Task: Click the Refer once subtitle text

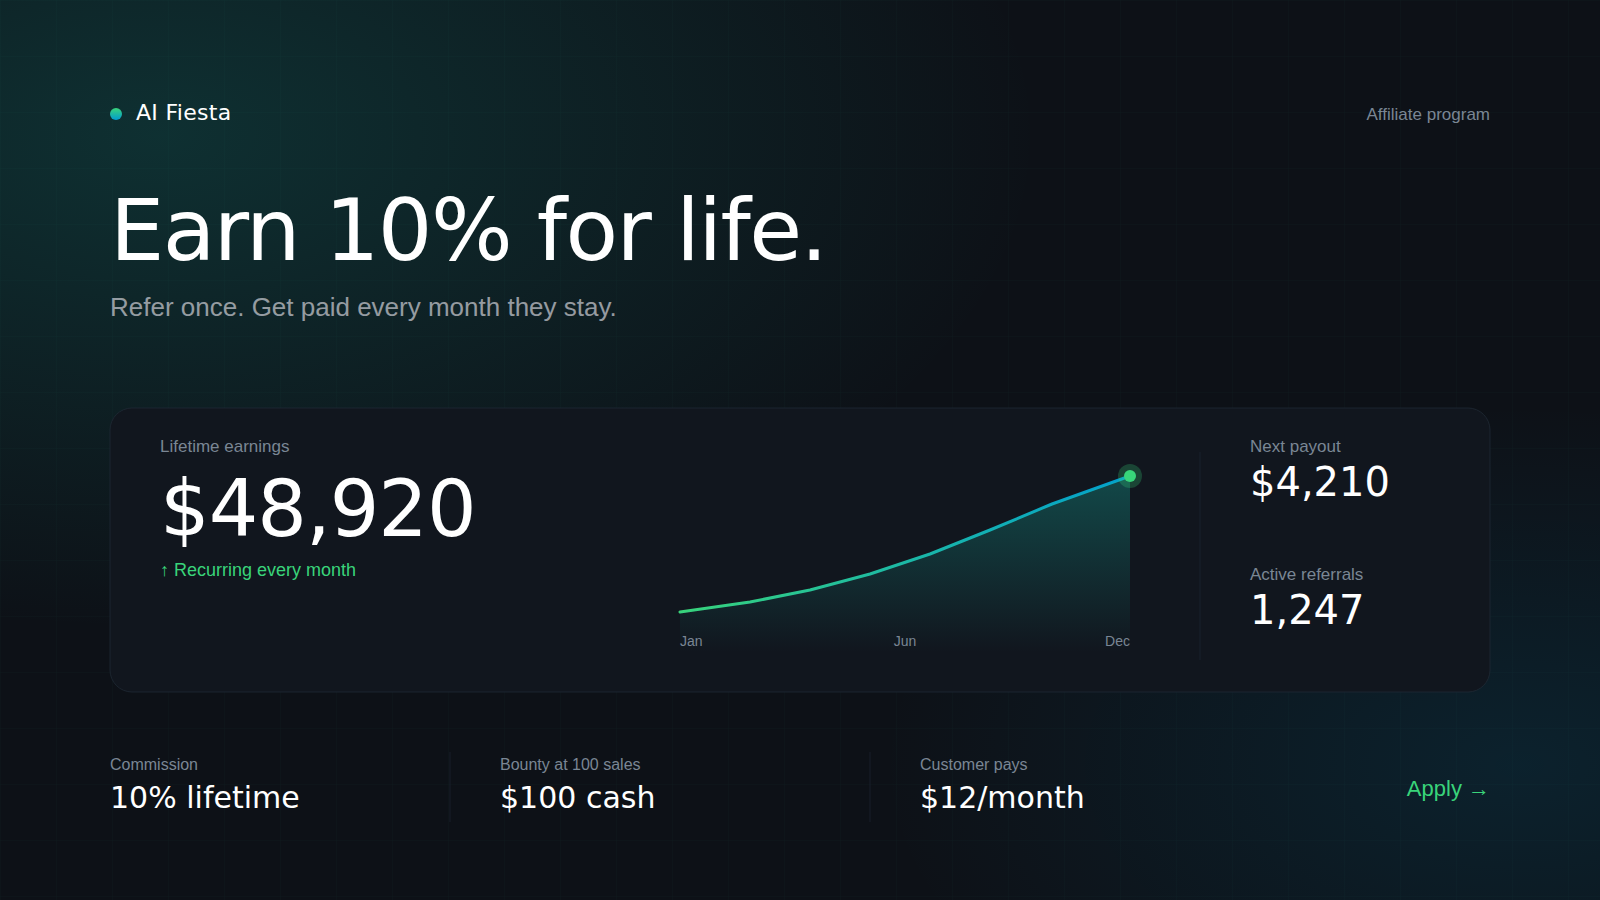Action: (363, 307)
